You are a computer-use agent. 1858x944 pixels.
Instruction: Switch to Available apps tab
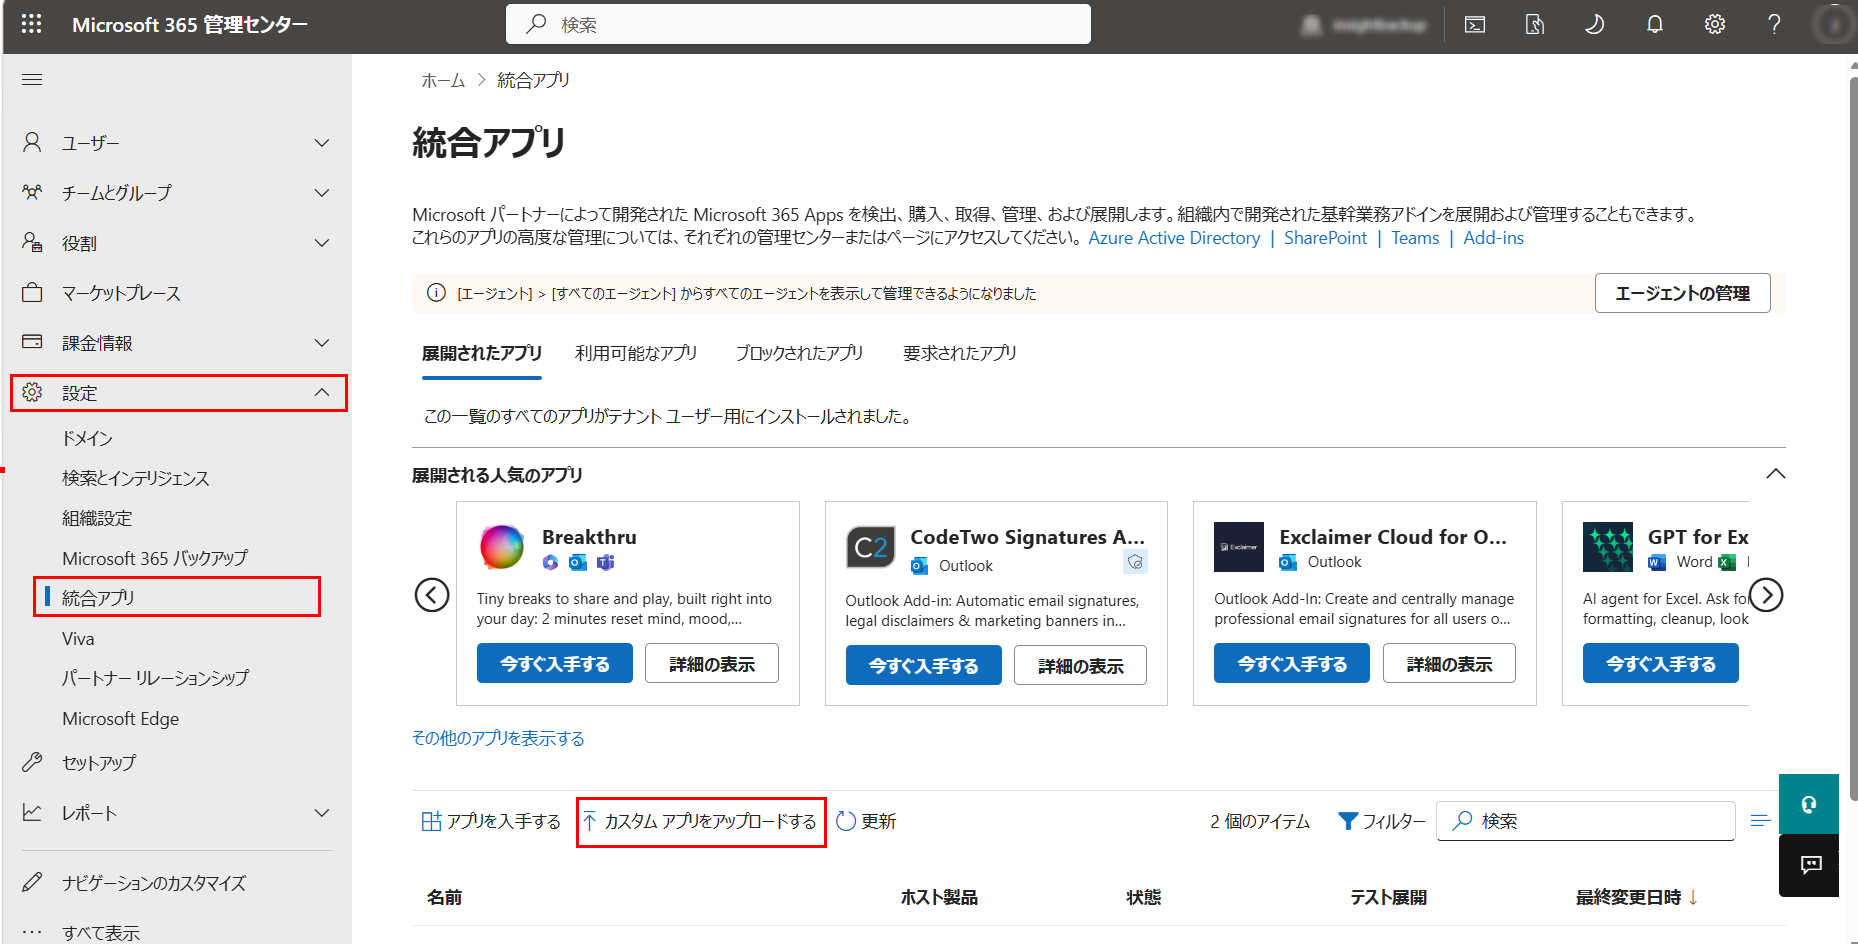(x=636, y=353)
